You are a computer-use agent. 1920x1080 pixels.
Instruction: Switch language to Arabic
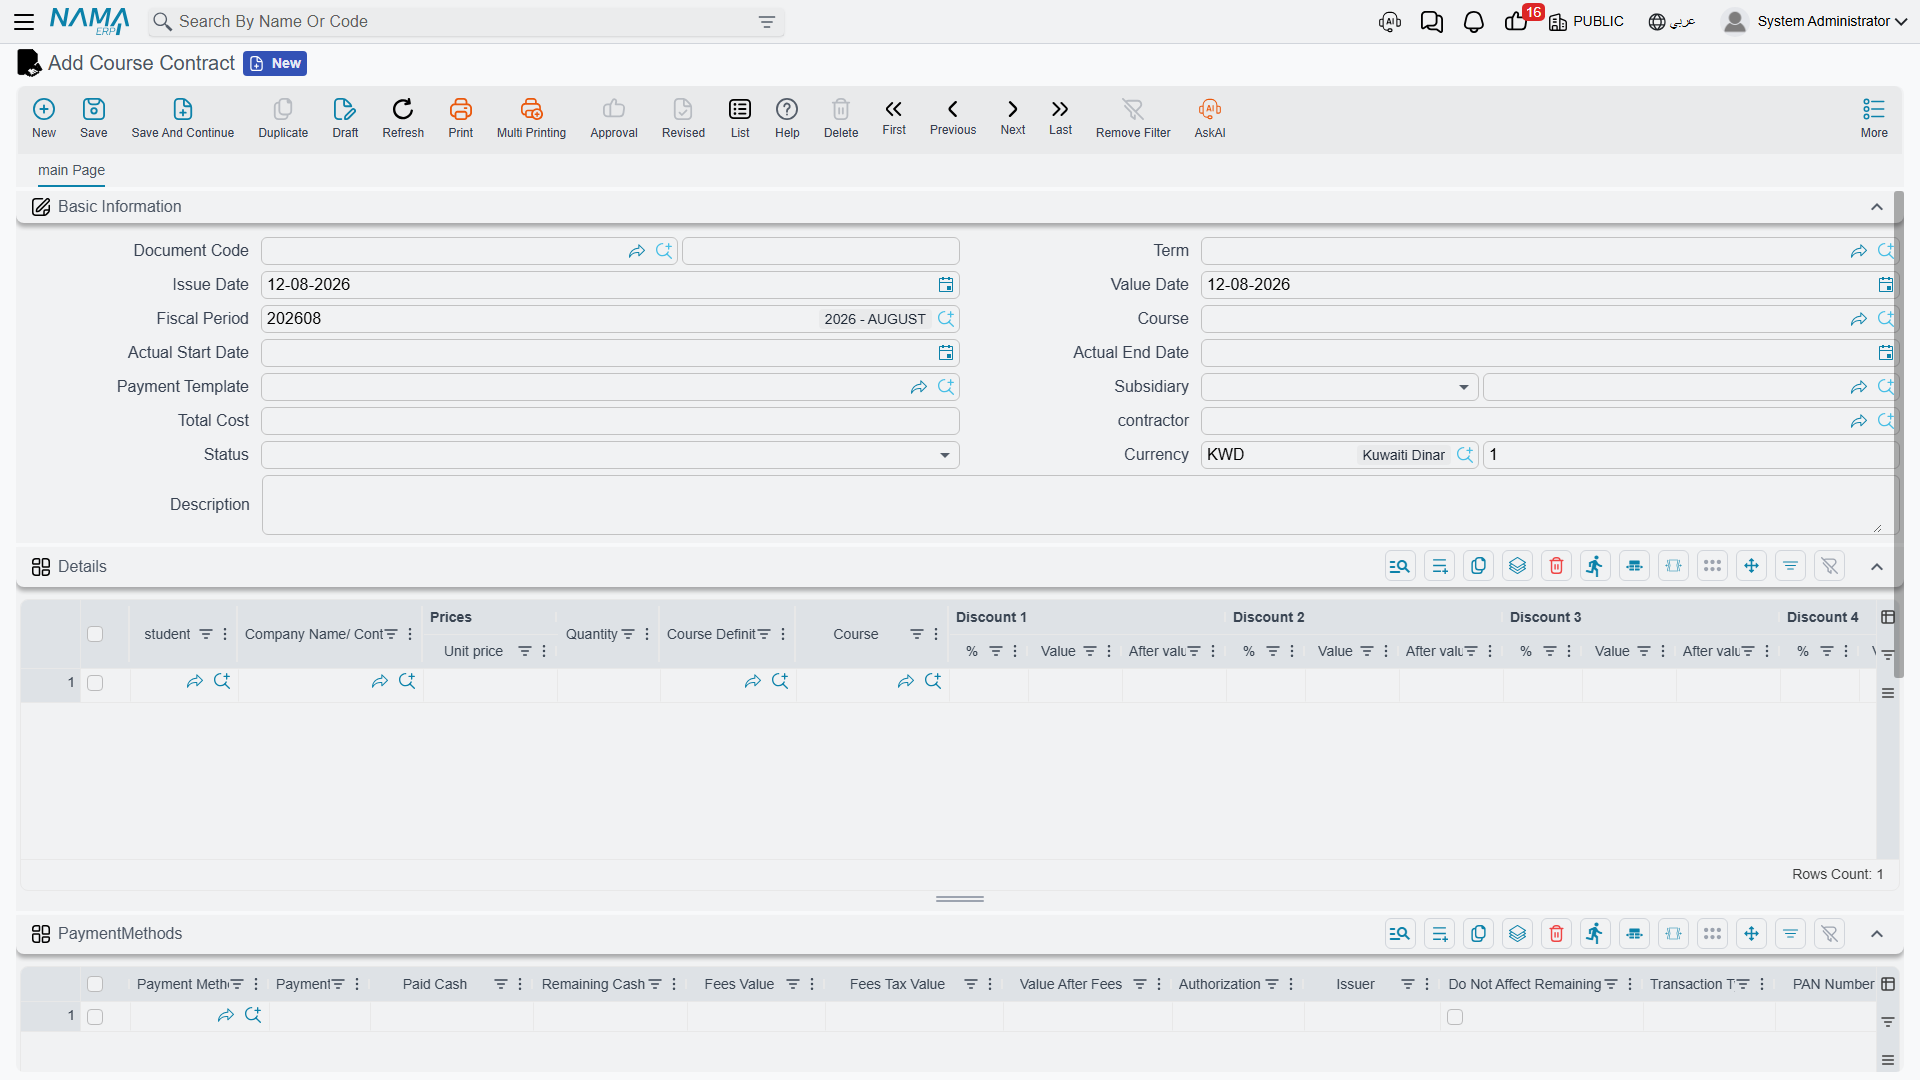pos(1672,22)
